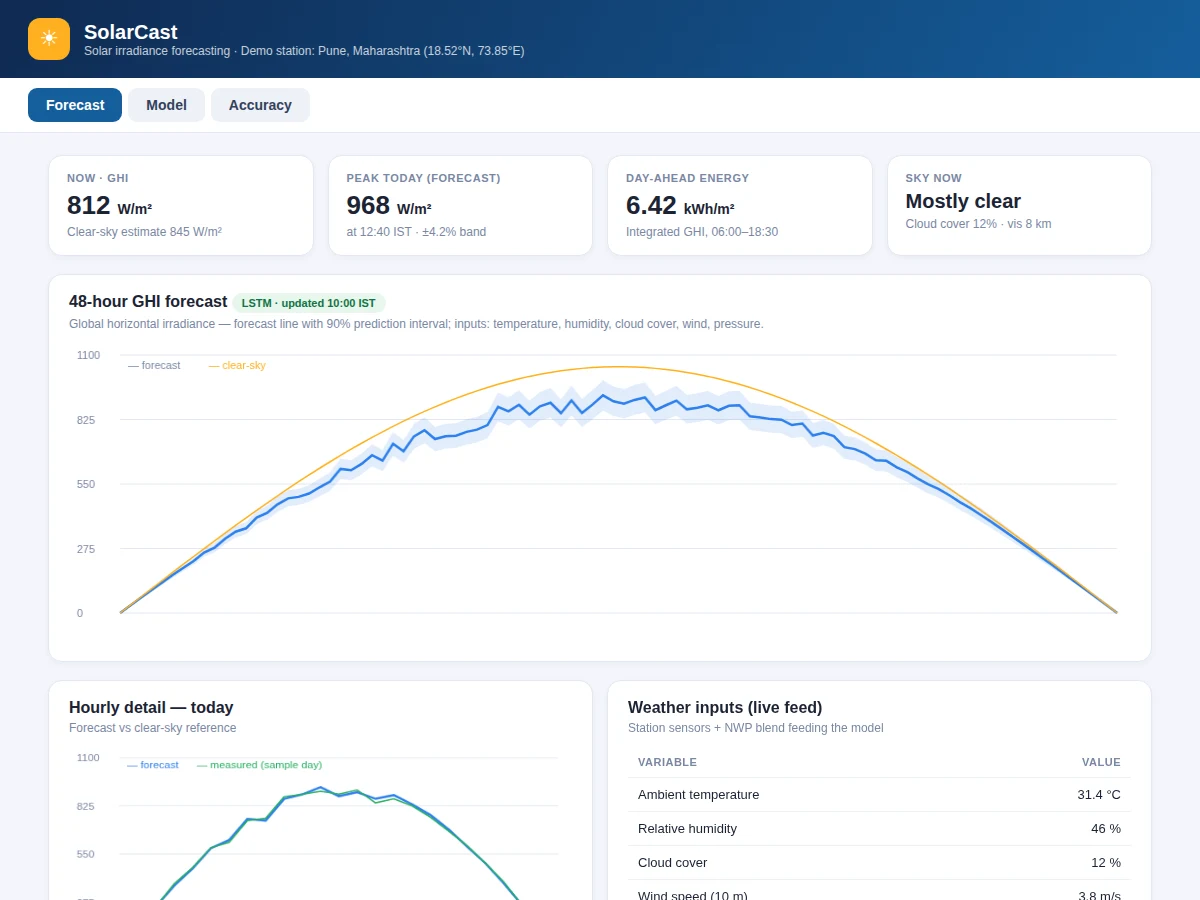Image resolution: width=1200 pixels, height=900 pixels.
Task: Click Cloud cover 12% · vis 8 km text
Action: coord(978,224)
